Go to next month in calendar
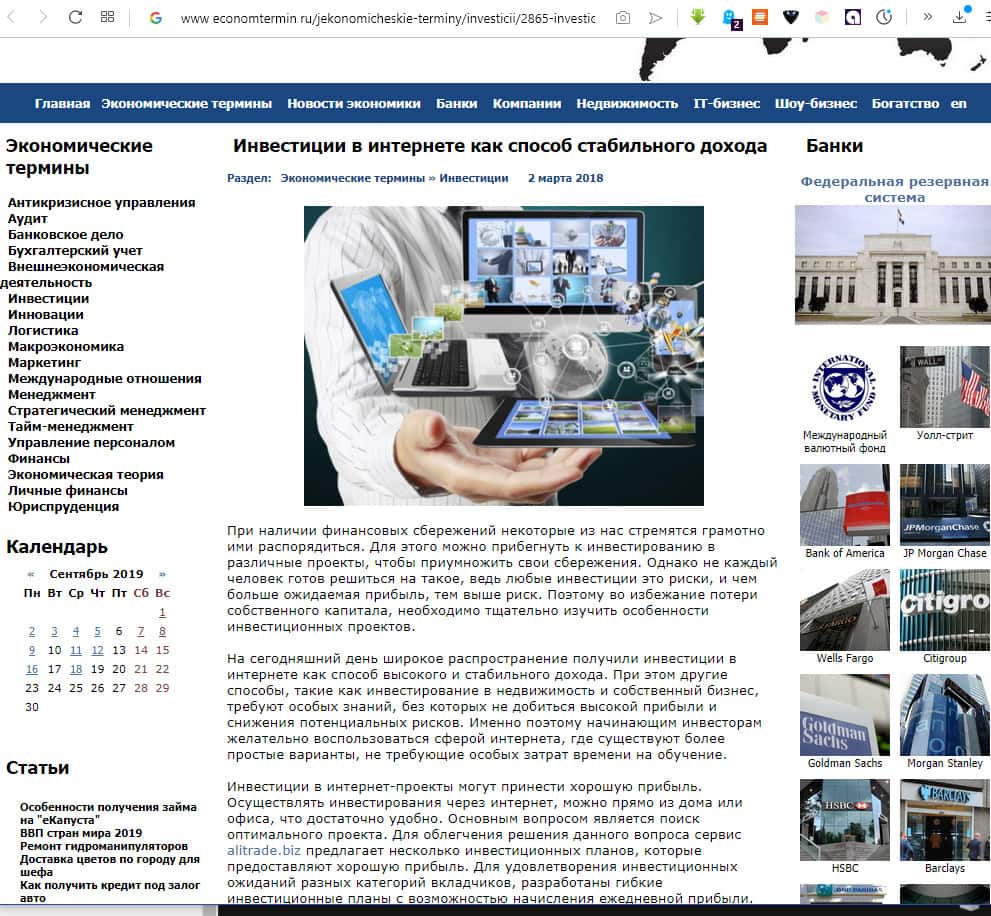The height and width of the screenshot is (916, 991). click(163, 574)
